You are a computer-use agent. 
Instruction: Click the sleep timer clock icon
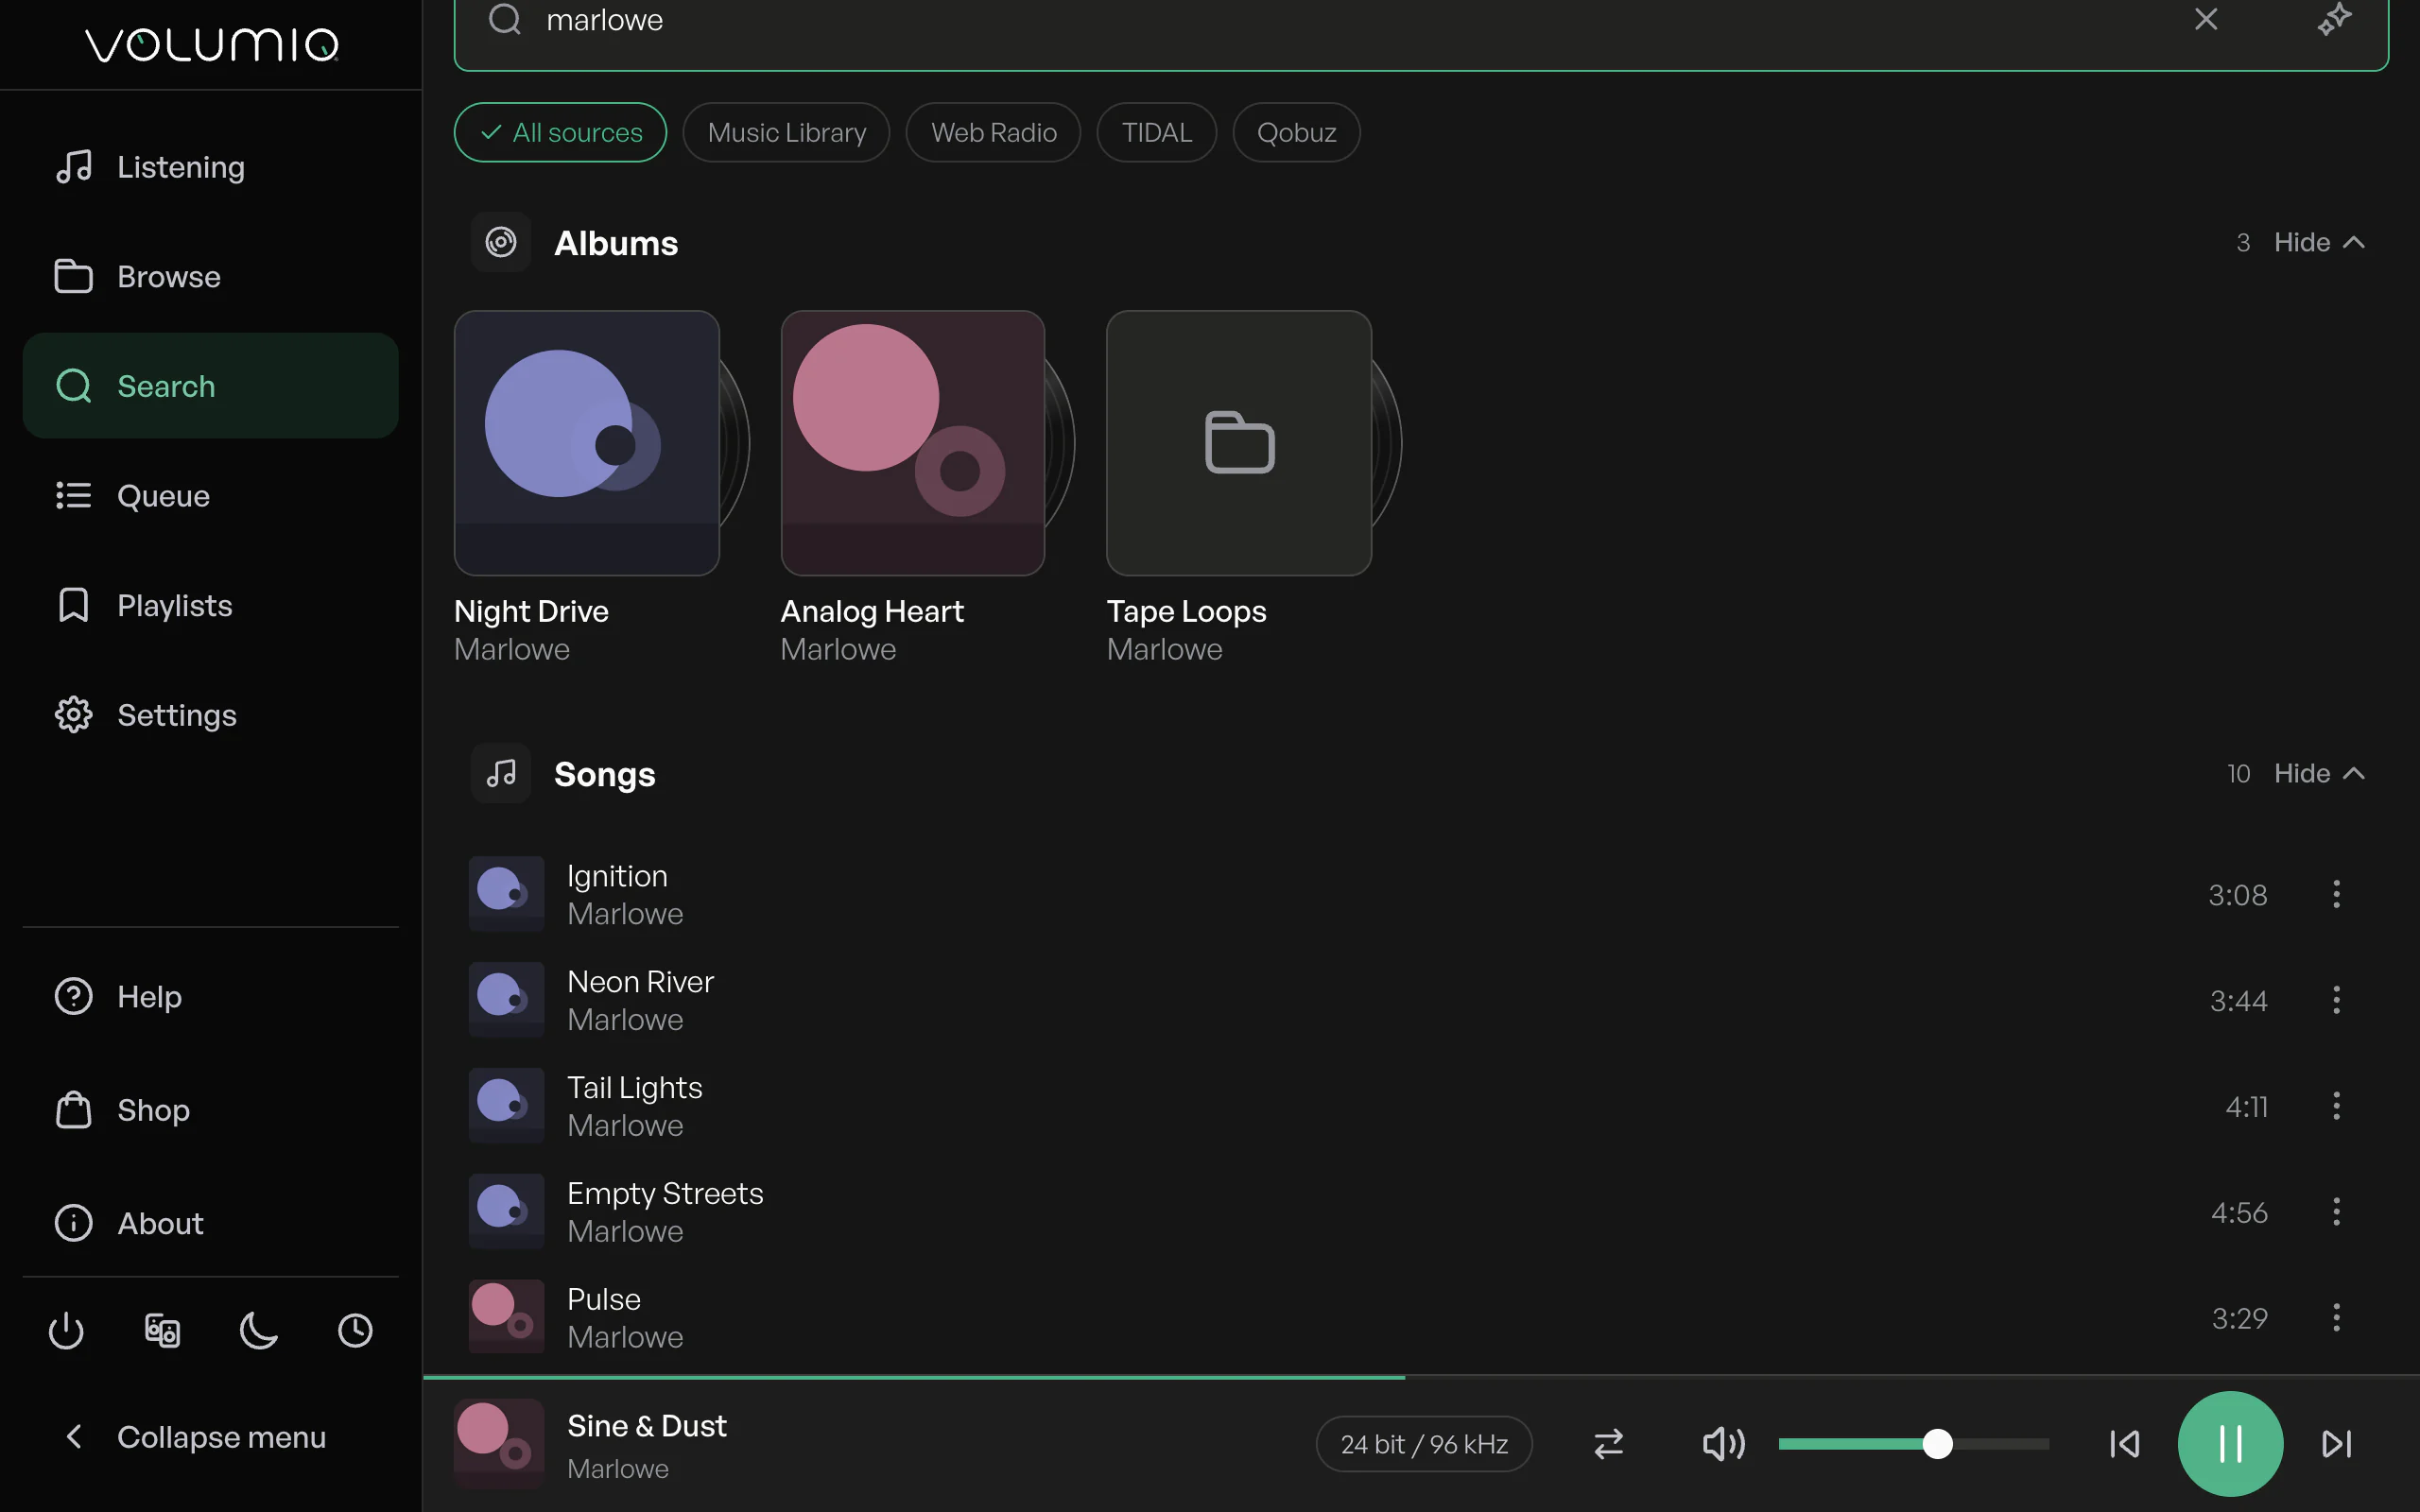click(355, 1330)
